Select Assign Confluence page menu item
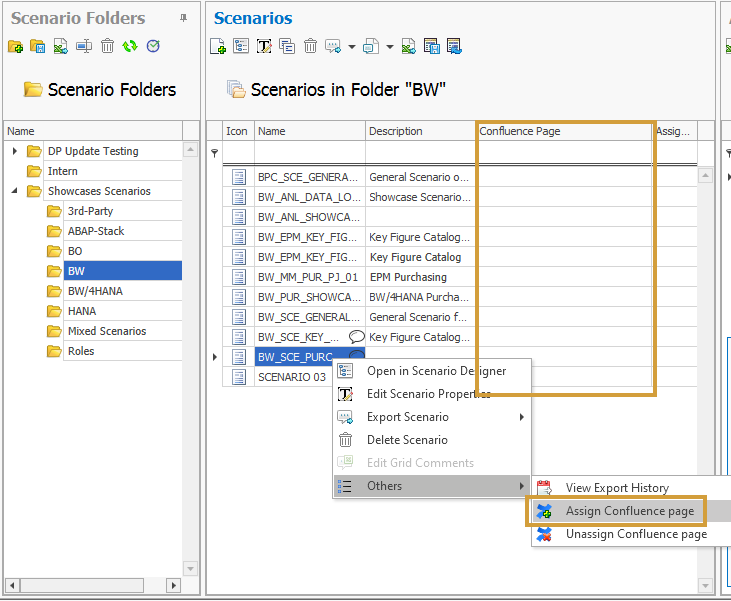731x601 pixels. tap(629, 511)
